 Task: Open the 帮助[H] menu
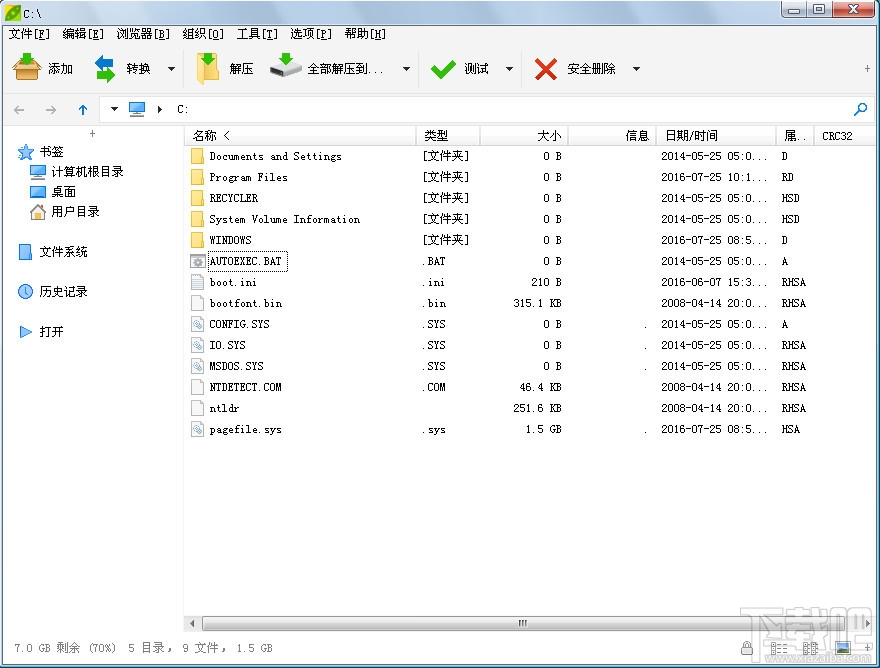pyautogui.click(x=365, y=34)
